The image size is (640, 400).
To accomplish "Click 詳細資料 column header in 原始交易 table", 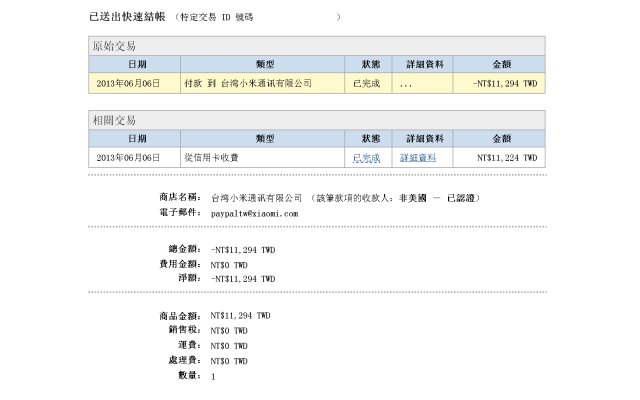I will (x=422, y=64).
